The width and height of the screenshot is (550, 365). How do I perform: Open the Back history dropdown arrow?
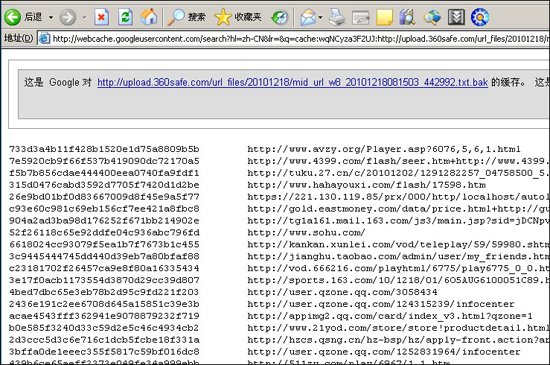(51, 17)
